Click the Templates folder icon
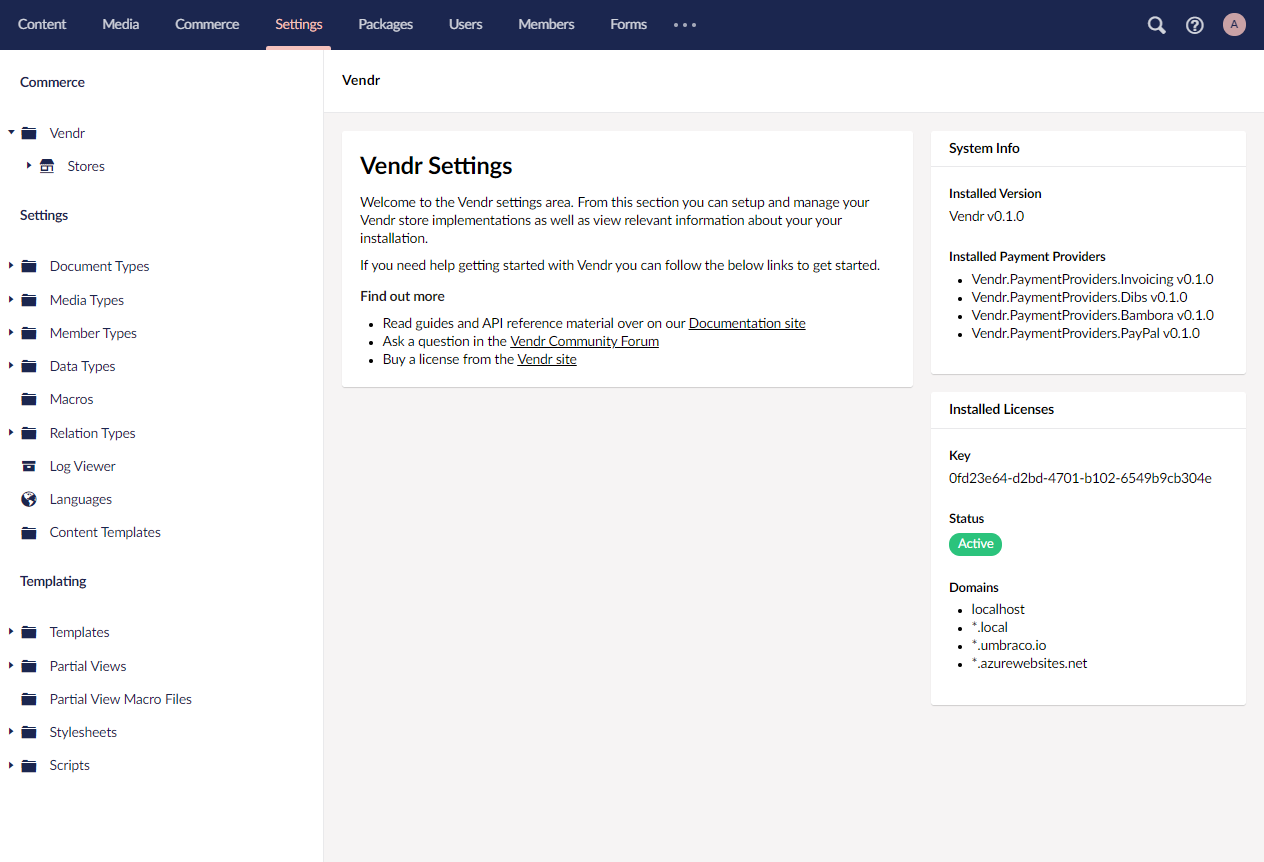 click(29, 632)
